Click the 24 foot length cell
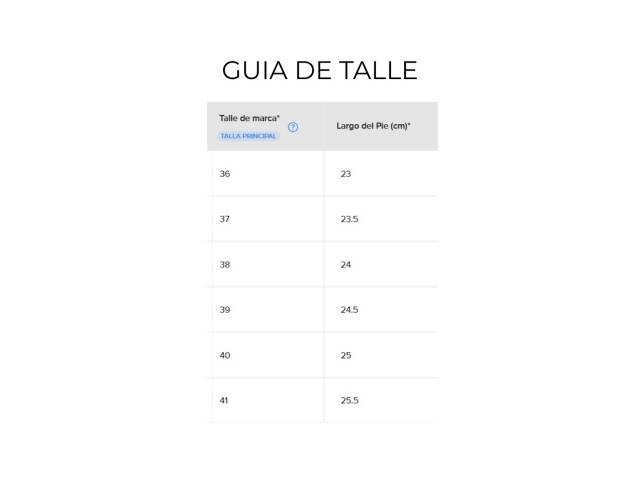640x480 pixels. pyautogui.click(x=346, y=264)
